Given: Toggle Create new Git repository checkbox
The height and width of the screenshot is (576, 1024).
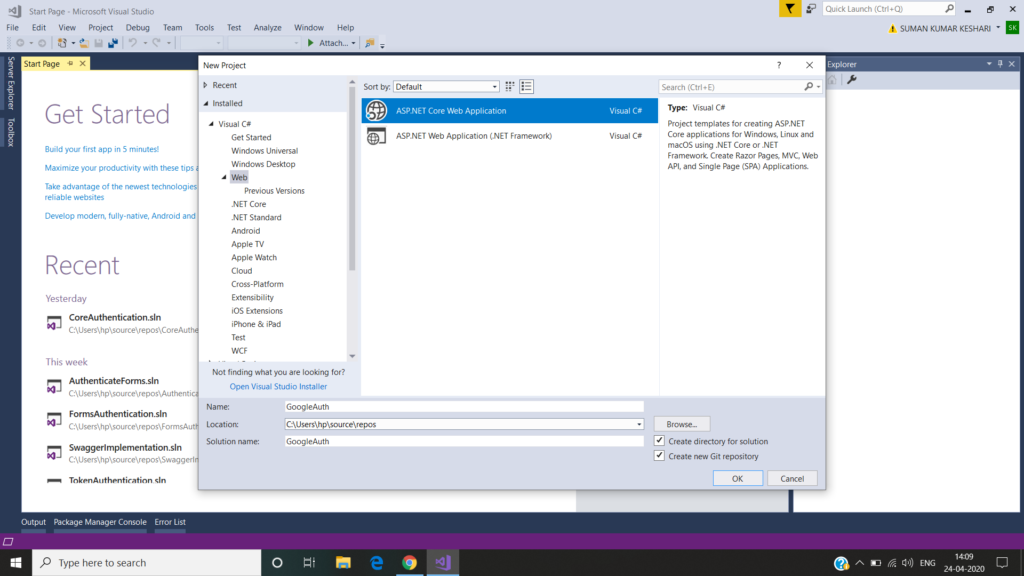Looking at the screenshot, I should click(x=659, y=456).
